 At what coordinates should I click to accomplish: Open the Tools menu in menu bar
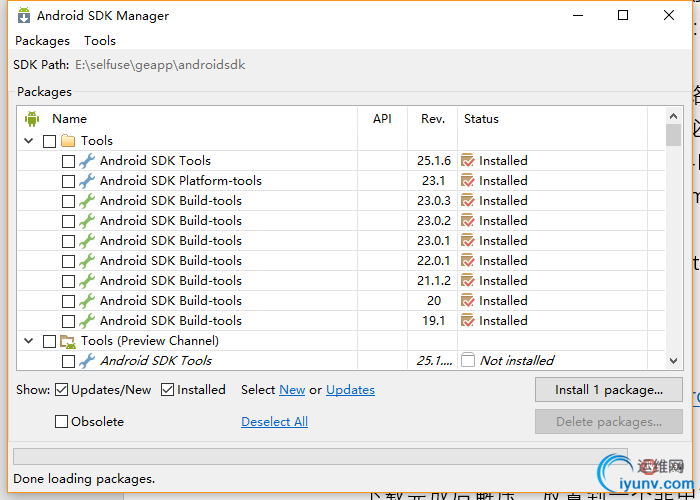click(100, 41)
